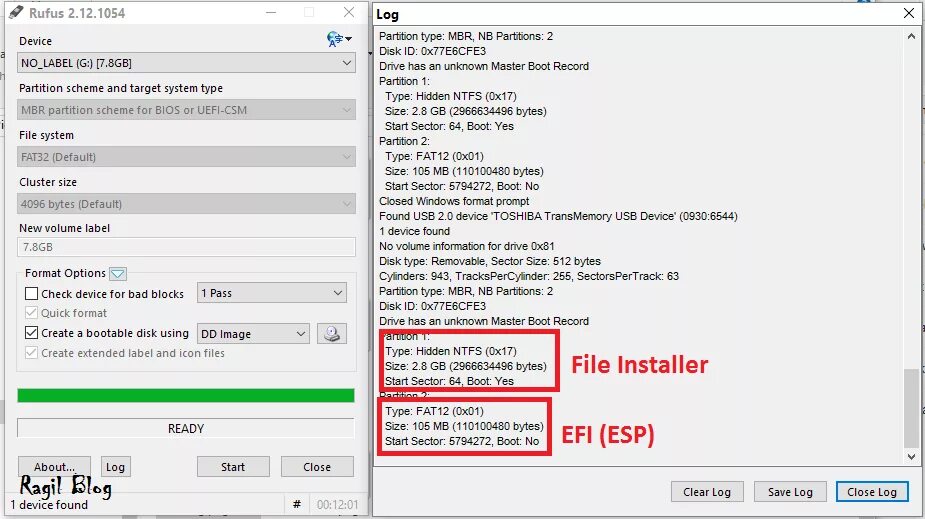Click the Rufus pen-drive title icon

point(16,12)
